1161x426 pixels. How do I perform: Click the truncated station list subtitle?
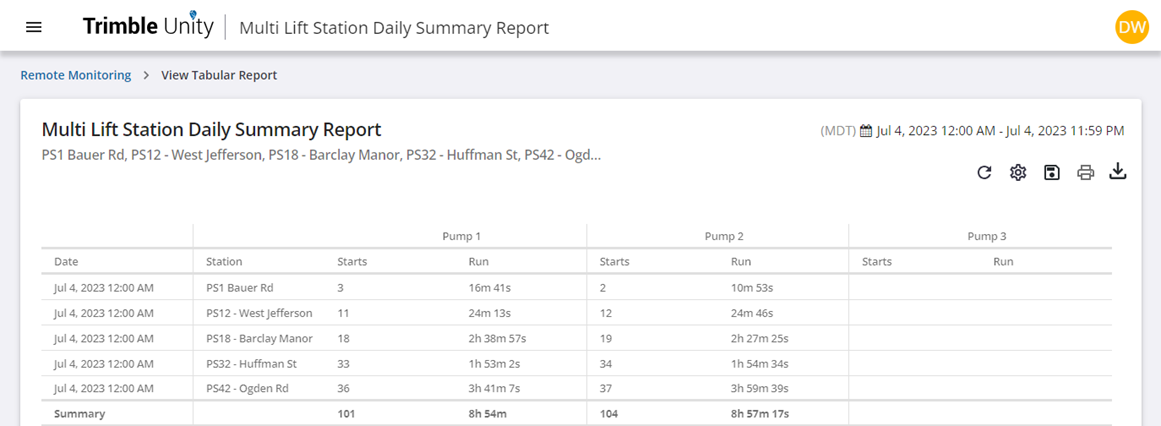(x=321, y=156)
